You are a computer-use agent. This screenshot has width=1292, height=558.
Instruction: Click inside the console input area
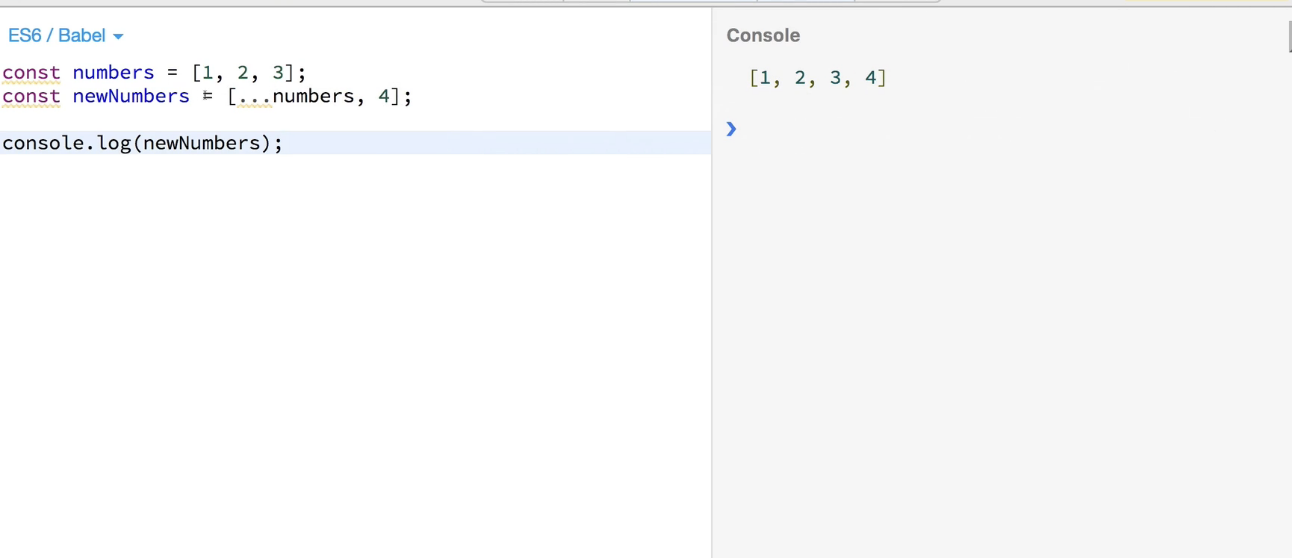pos(1010,128)
